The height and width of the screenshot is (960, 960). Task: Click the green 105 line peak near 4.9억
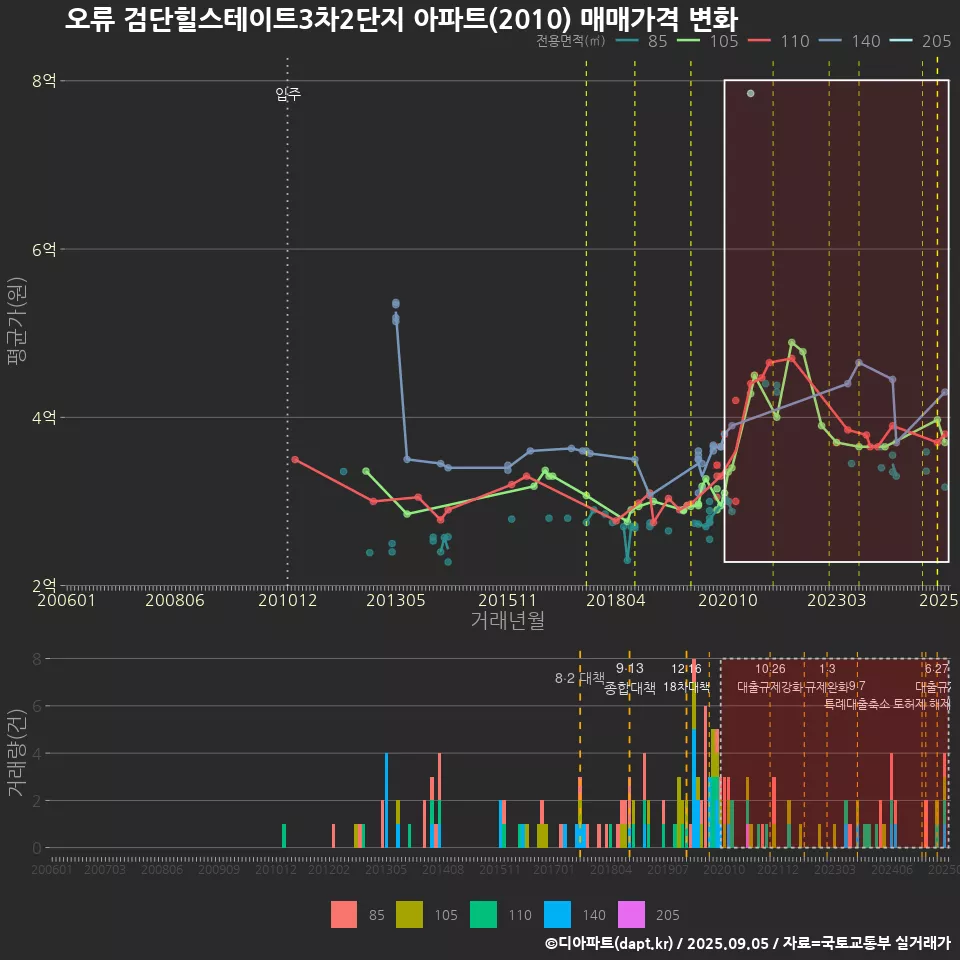(792, 343)
